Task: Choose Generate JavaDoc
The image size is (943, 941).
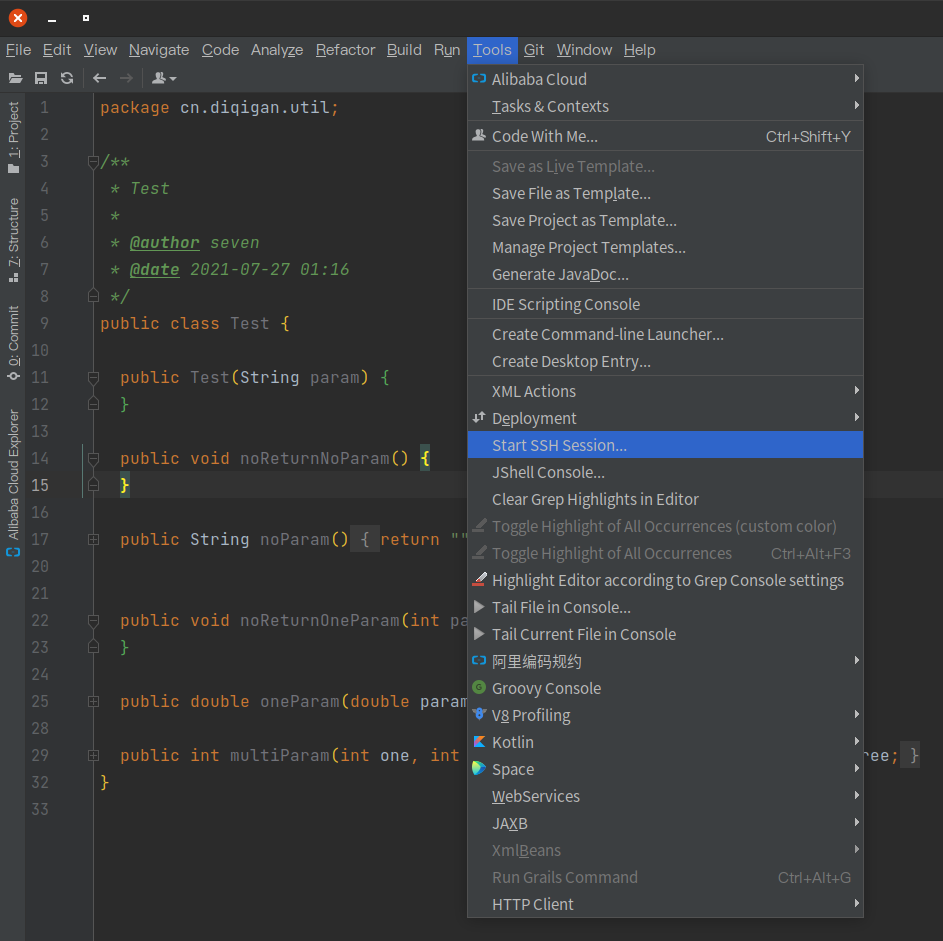Action: [665, 275]
